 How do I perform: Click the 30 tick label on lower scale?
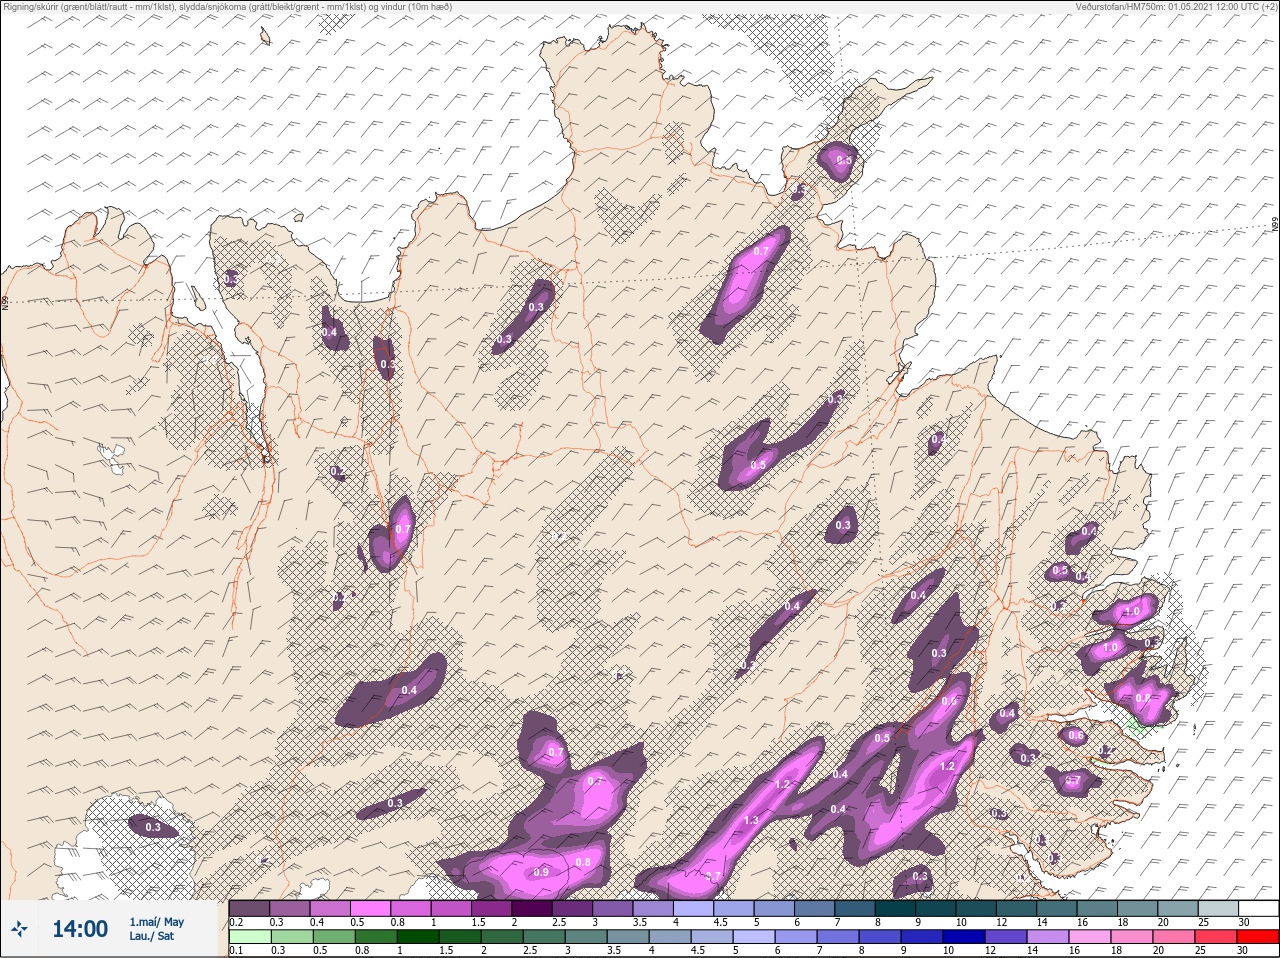point(1243,950)
